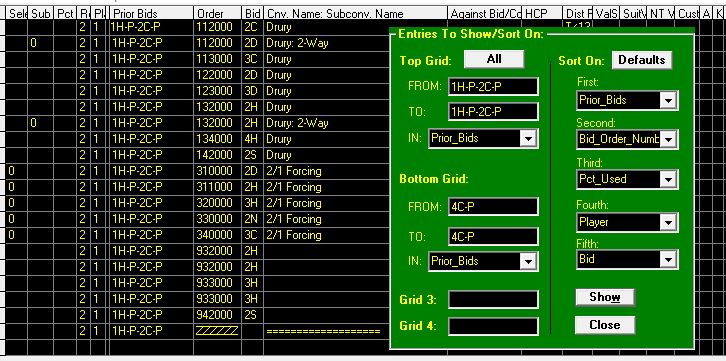Image resolution: width=726 pixels, height=361 pixels.
Task: Select order cell 311000
Action: point(218,187)
